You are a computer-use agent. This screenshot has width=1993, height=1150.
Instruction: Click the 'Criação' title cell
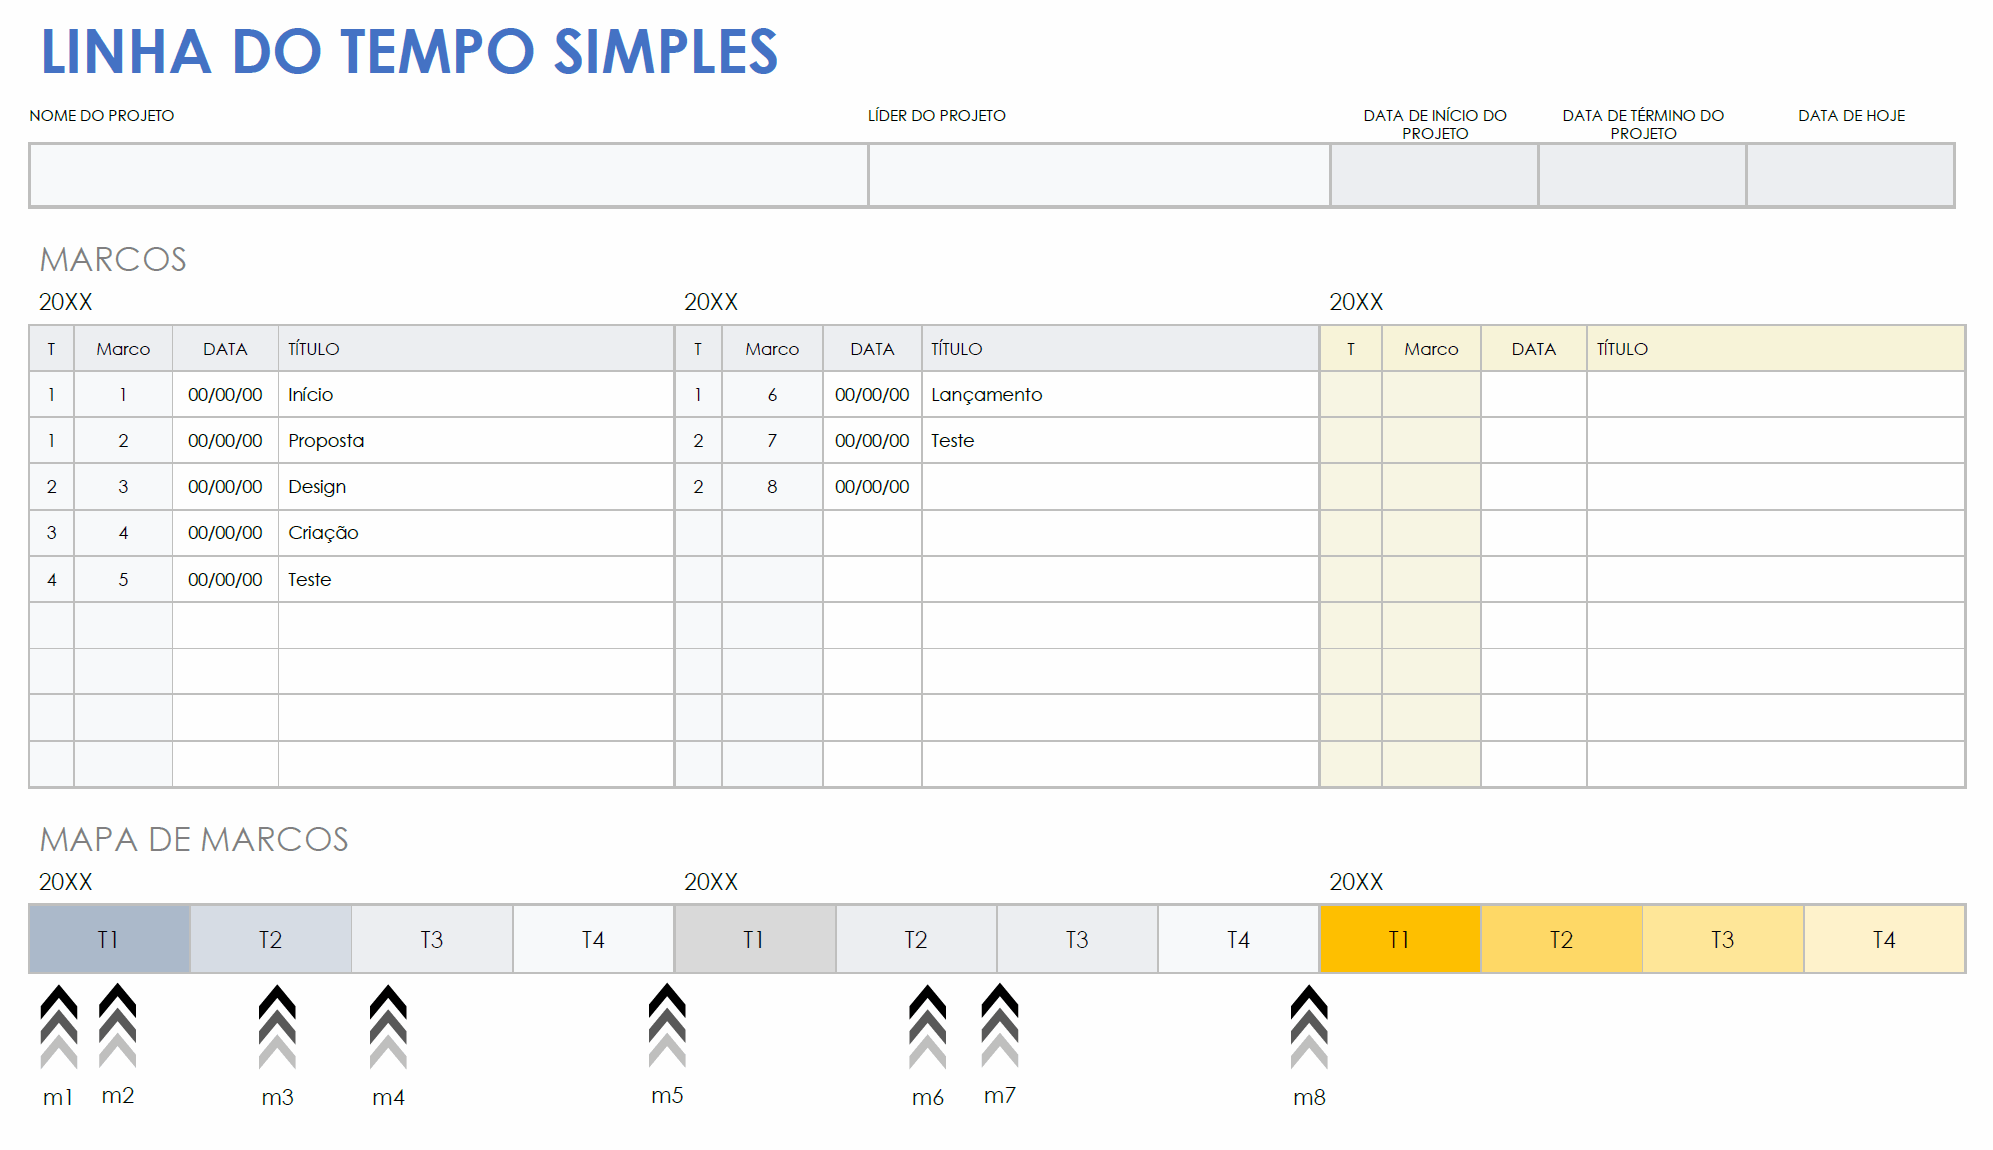pos(476,533)
